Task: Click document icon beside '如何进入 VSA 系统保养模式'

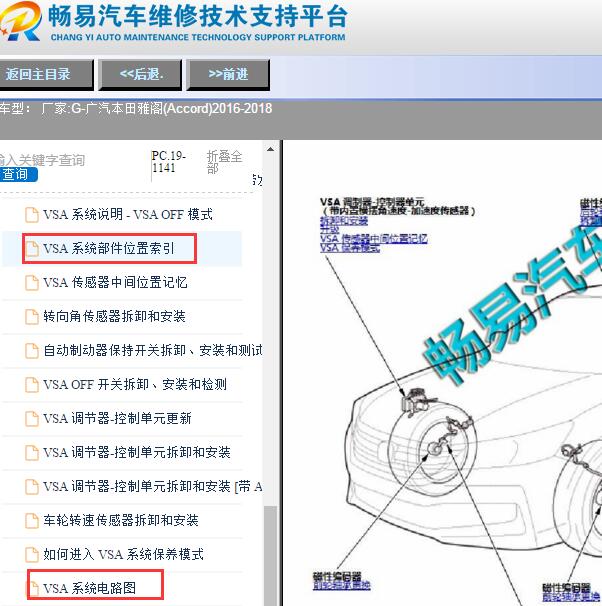Action: click(32, 555)
